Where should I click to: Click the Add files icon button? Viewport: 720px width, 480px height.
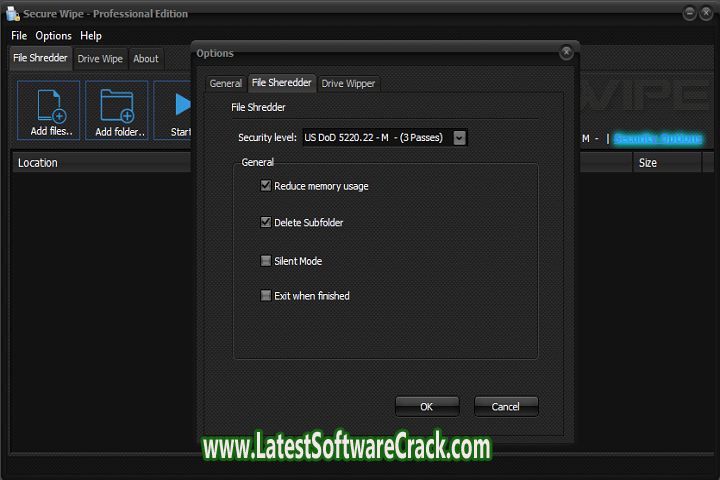pyautogui.click(x=49, y=110)
